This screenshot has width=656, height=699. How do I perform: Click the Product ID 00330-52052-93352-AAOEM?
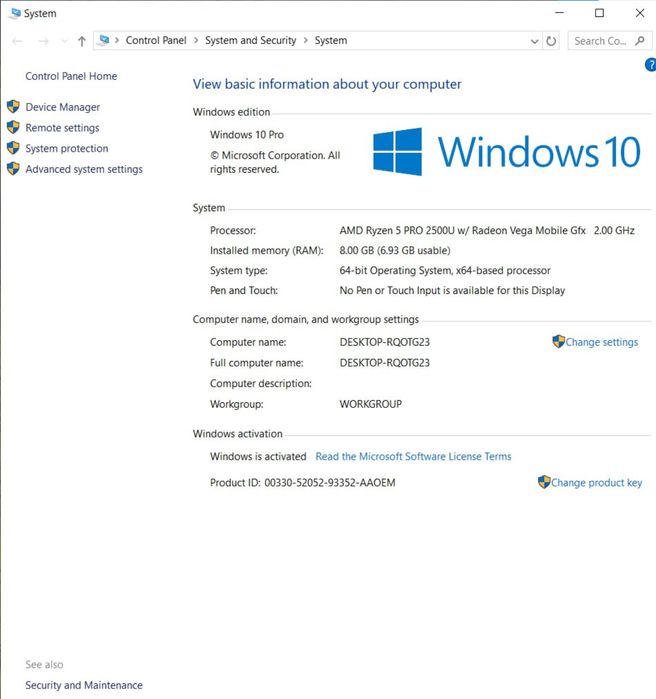pos(303,482)
